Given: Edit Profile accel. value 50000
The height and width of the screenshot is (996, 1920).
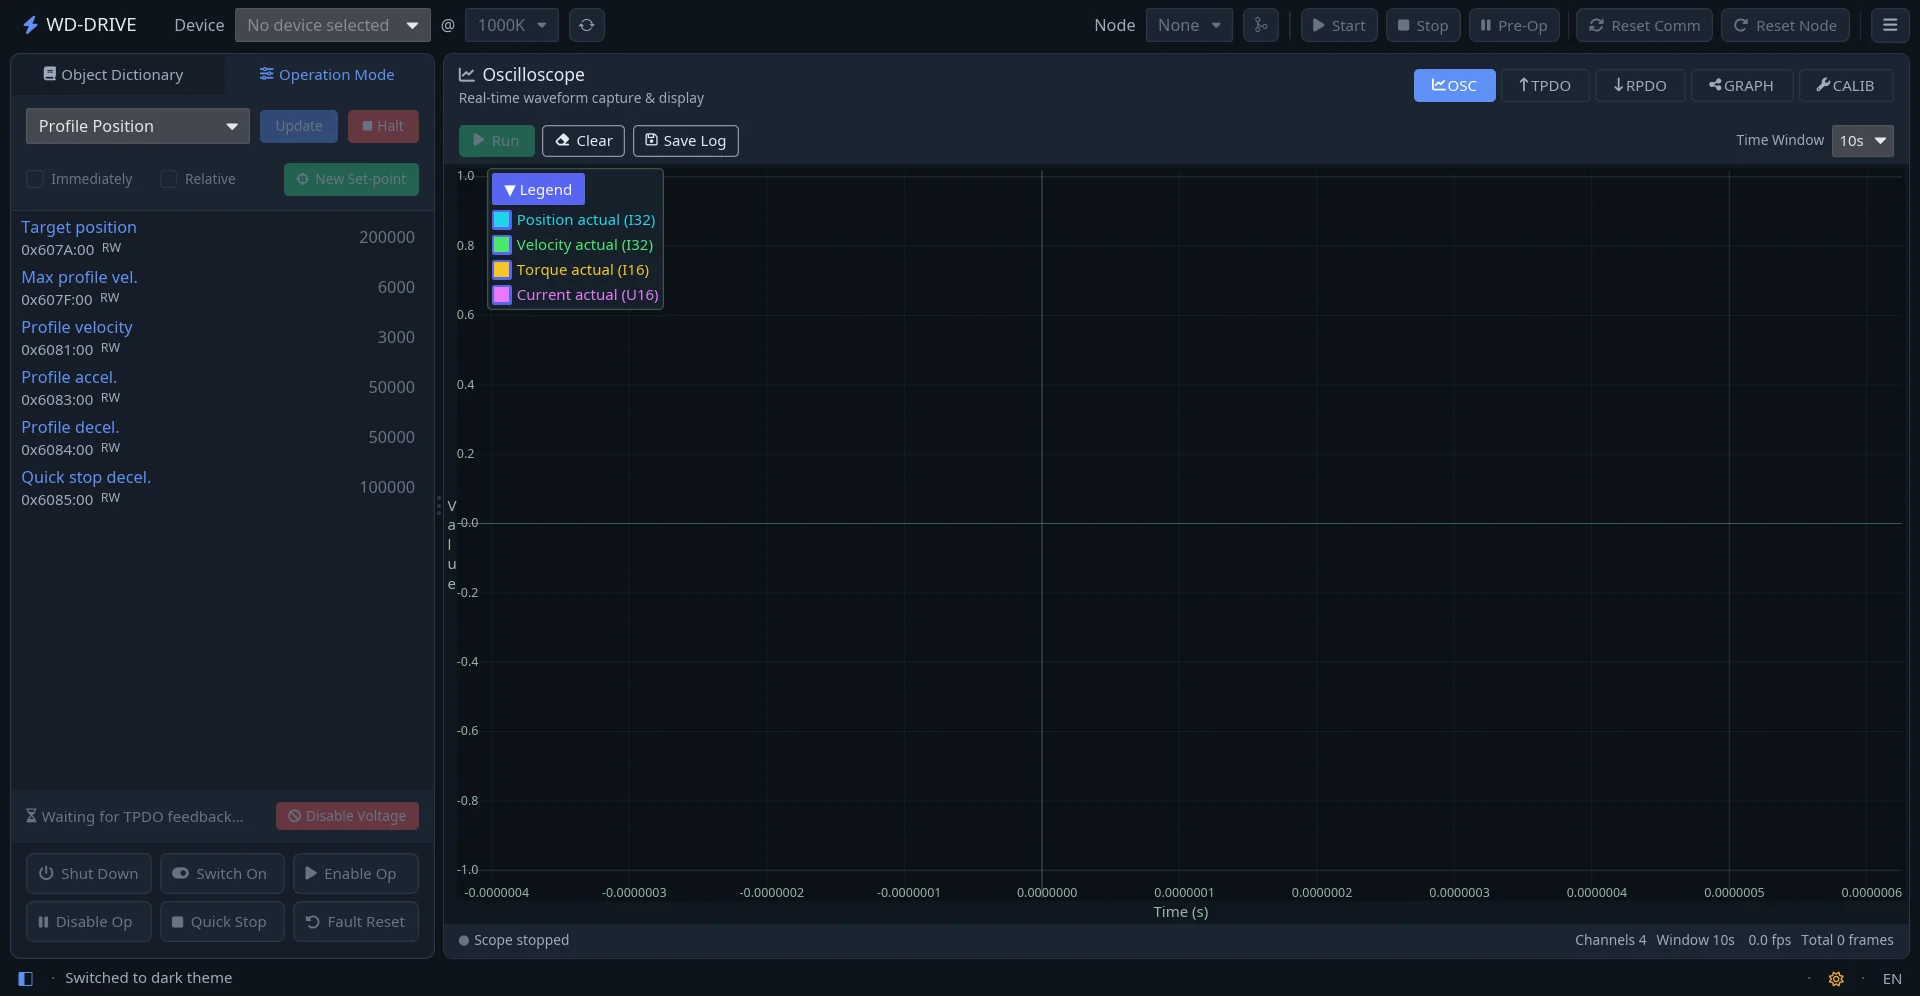Looking at the screenshot, I should click(392, 387).
